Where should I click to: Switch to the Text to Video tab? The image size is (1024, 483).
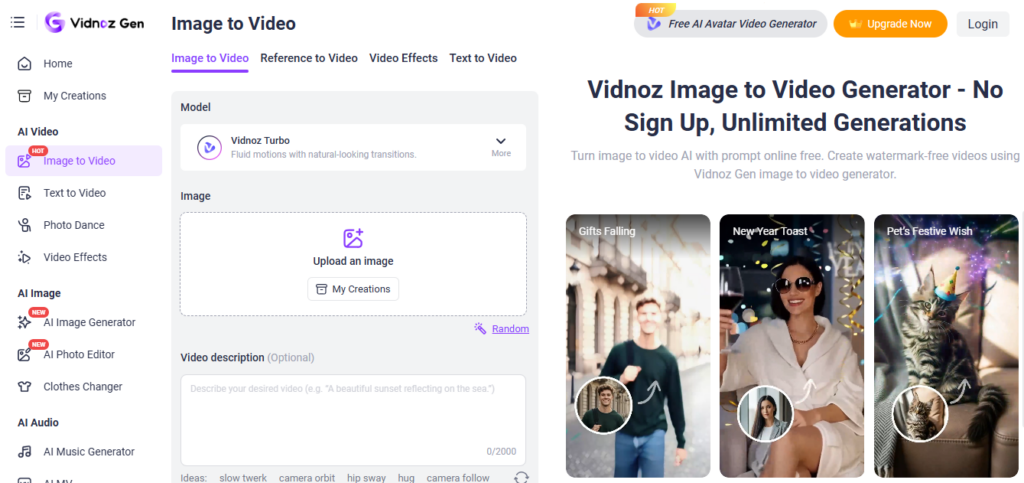[x=483, y=58]
